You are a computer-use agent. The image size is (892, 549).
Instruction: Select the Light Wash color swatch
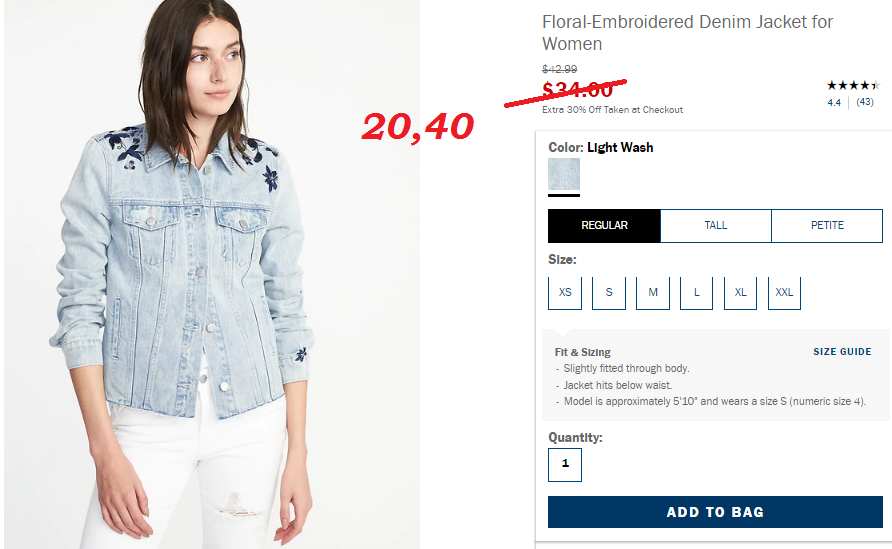coord(564,174)
